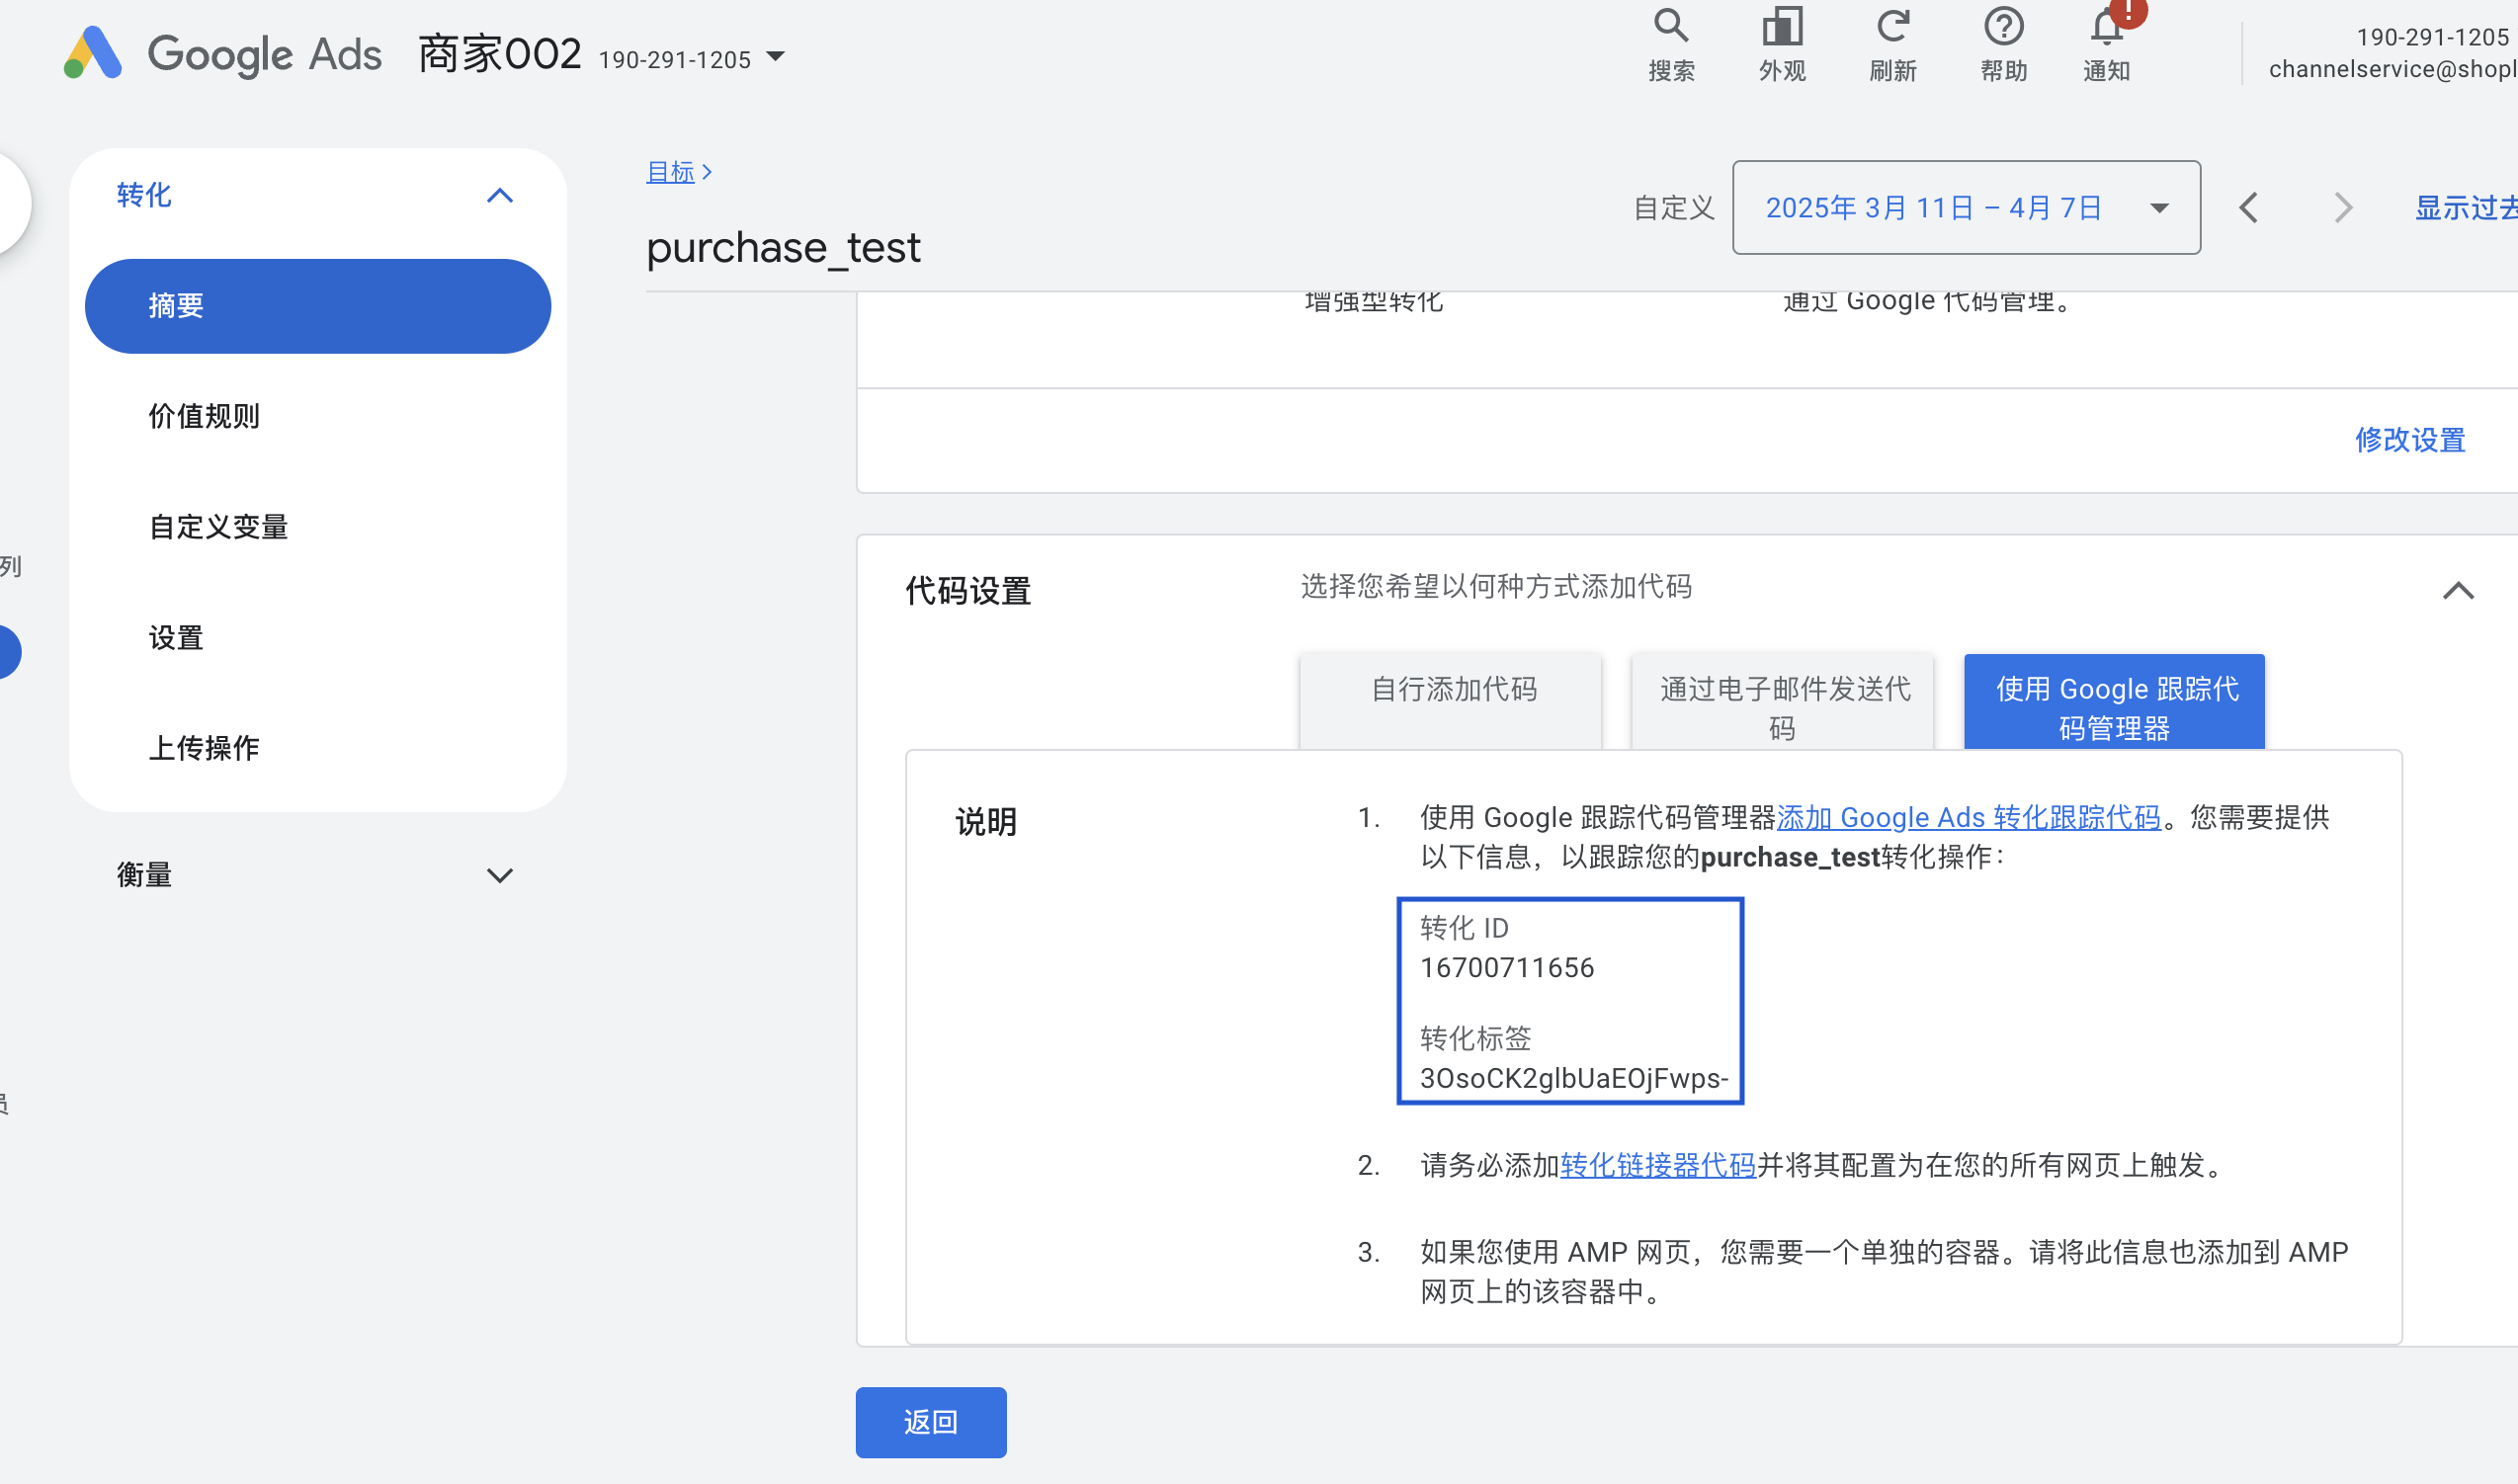Click the purchase_test page title

783,248
